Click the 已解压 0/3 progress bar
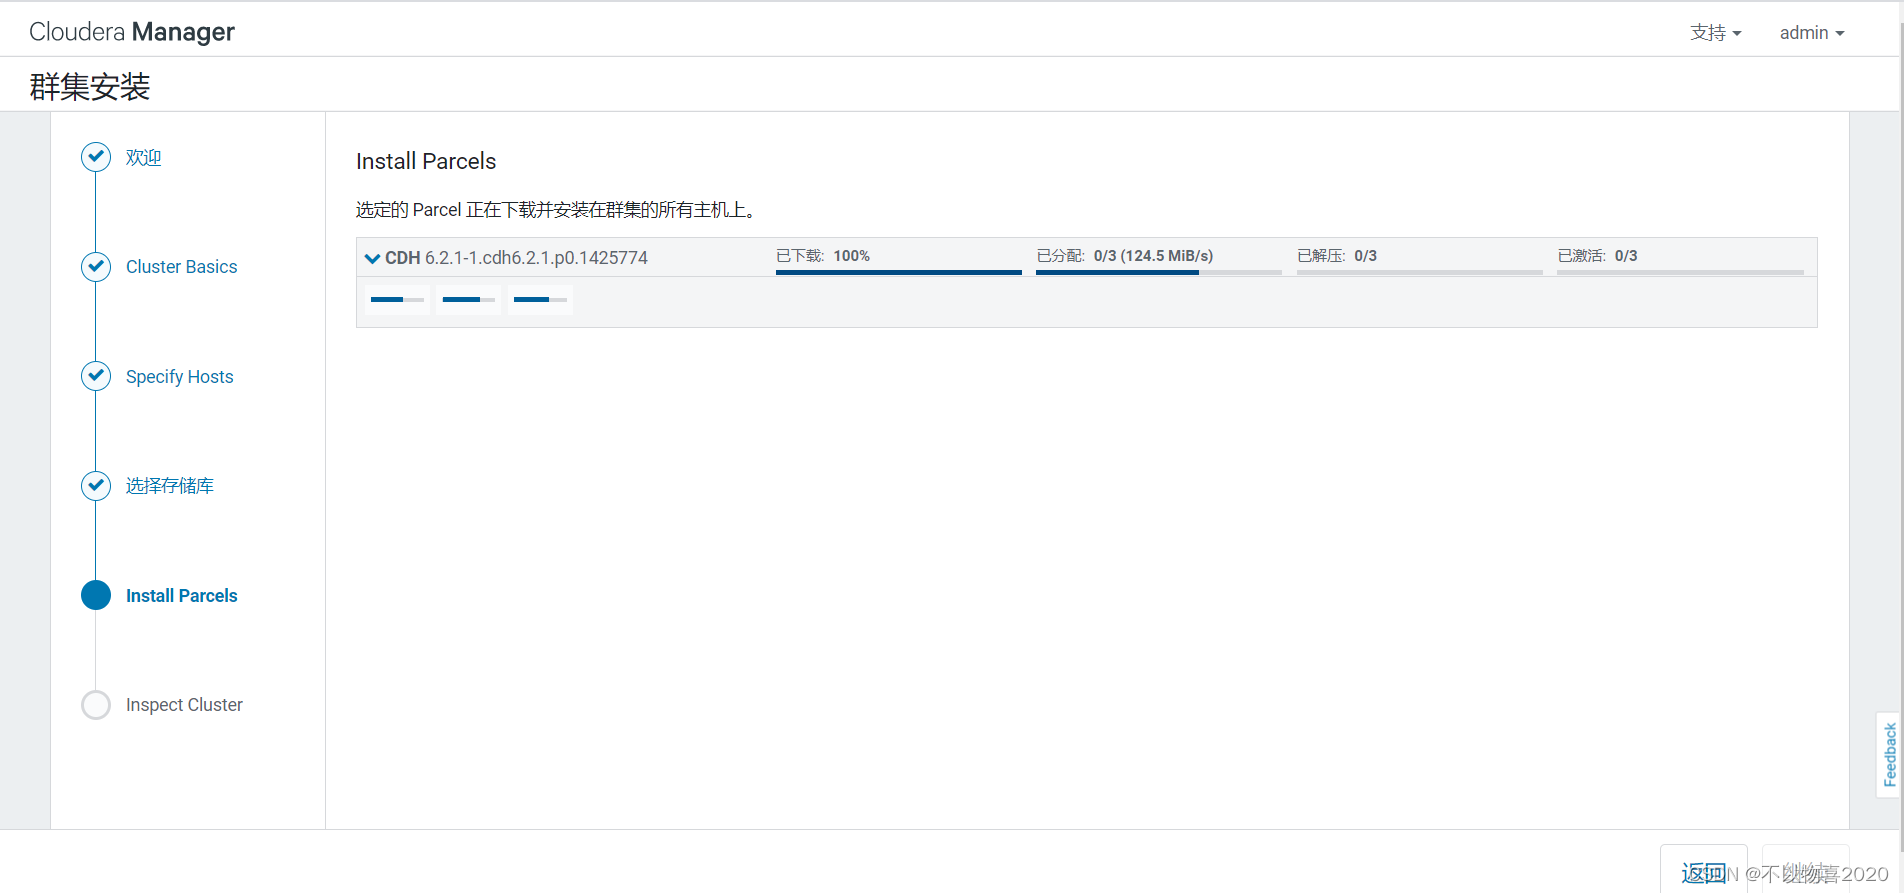This screenshot has width=1904, height=893. (1420, 272)
